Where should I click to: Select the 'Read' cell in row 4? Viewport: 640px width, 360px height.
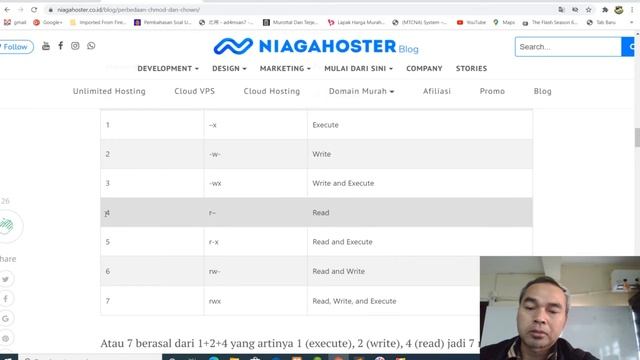(420, 213)
